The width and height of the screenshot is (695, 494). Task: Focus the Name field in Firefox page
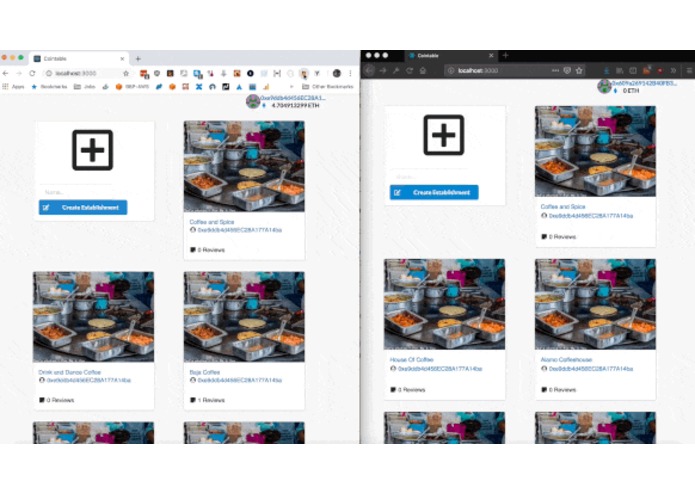(x=428, y=177)
